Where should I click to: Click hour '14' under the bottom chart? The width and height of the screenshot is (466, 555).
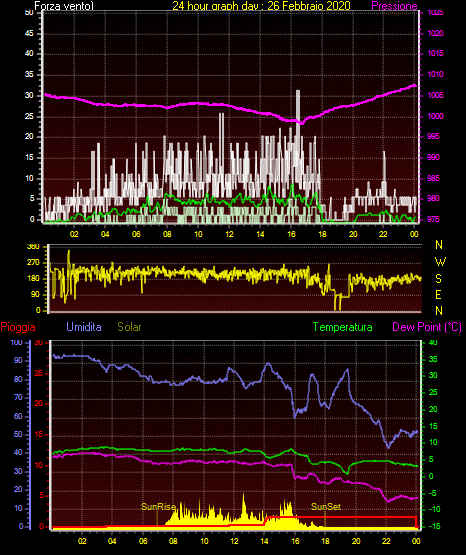point(264,541)
